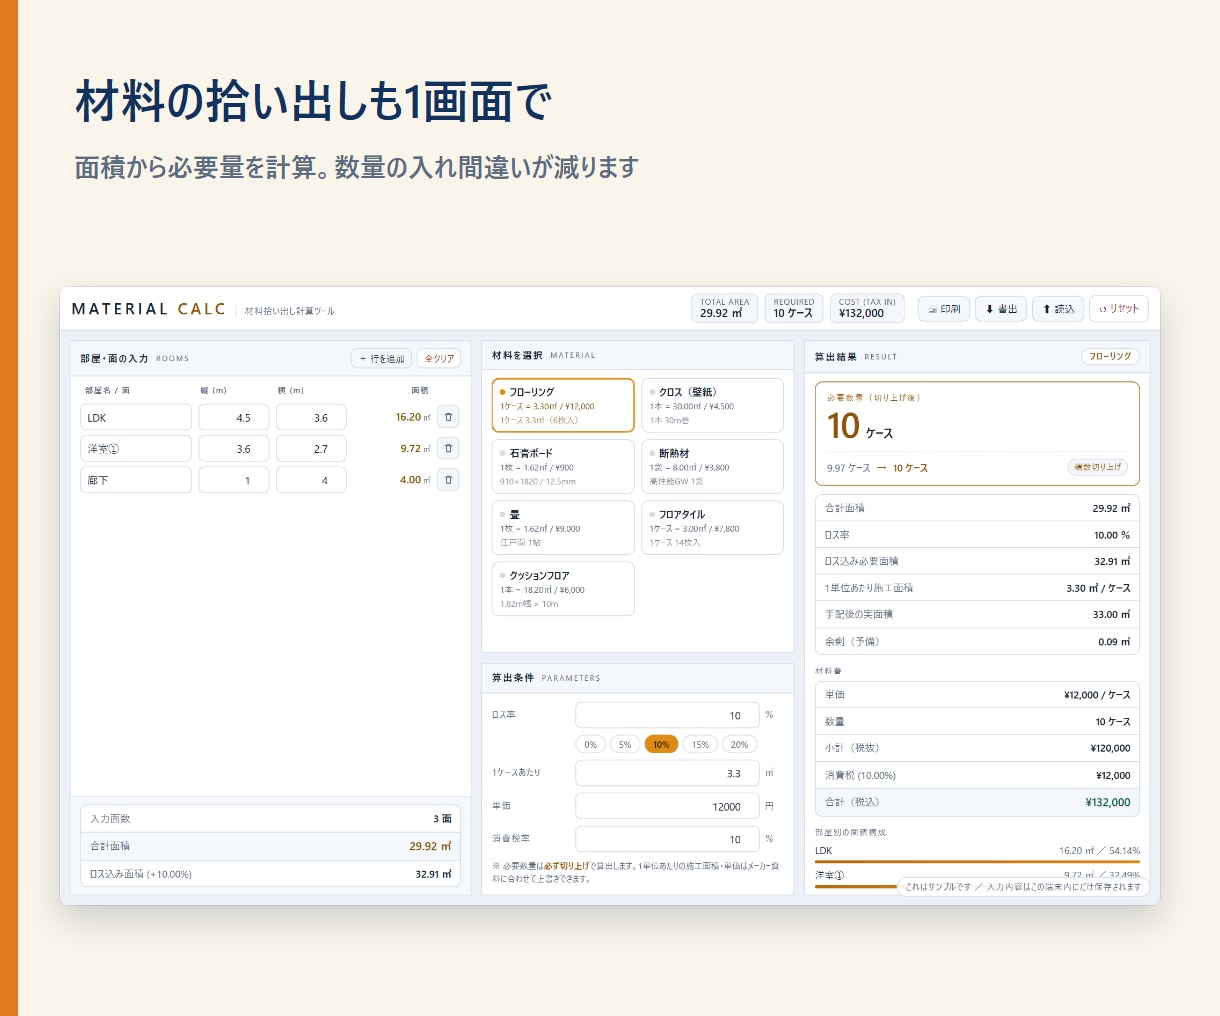The width and height of the screenshot is (1220, 1016).
Task: Click the 1ケースあたり input field
Action: [x=667, y=773]
